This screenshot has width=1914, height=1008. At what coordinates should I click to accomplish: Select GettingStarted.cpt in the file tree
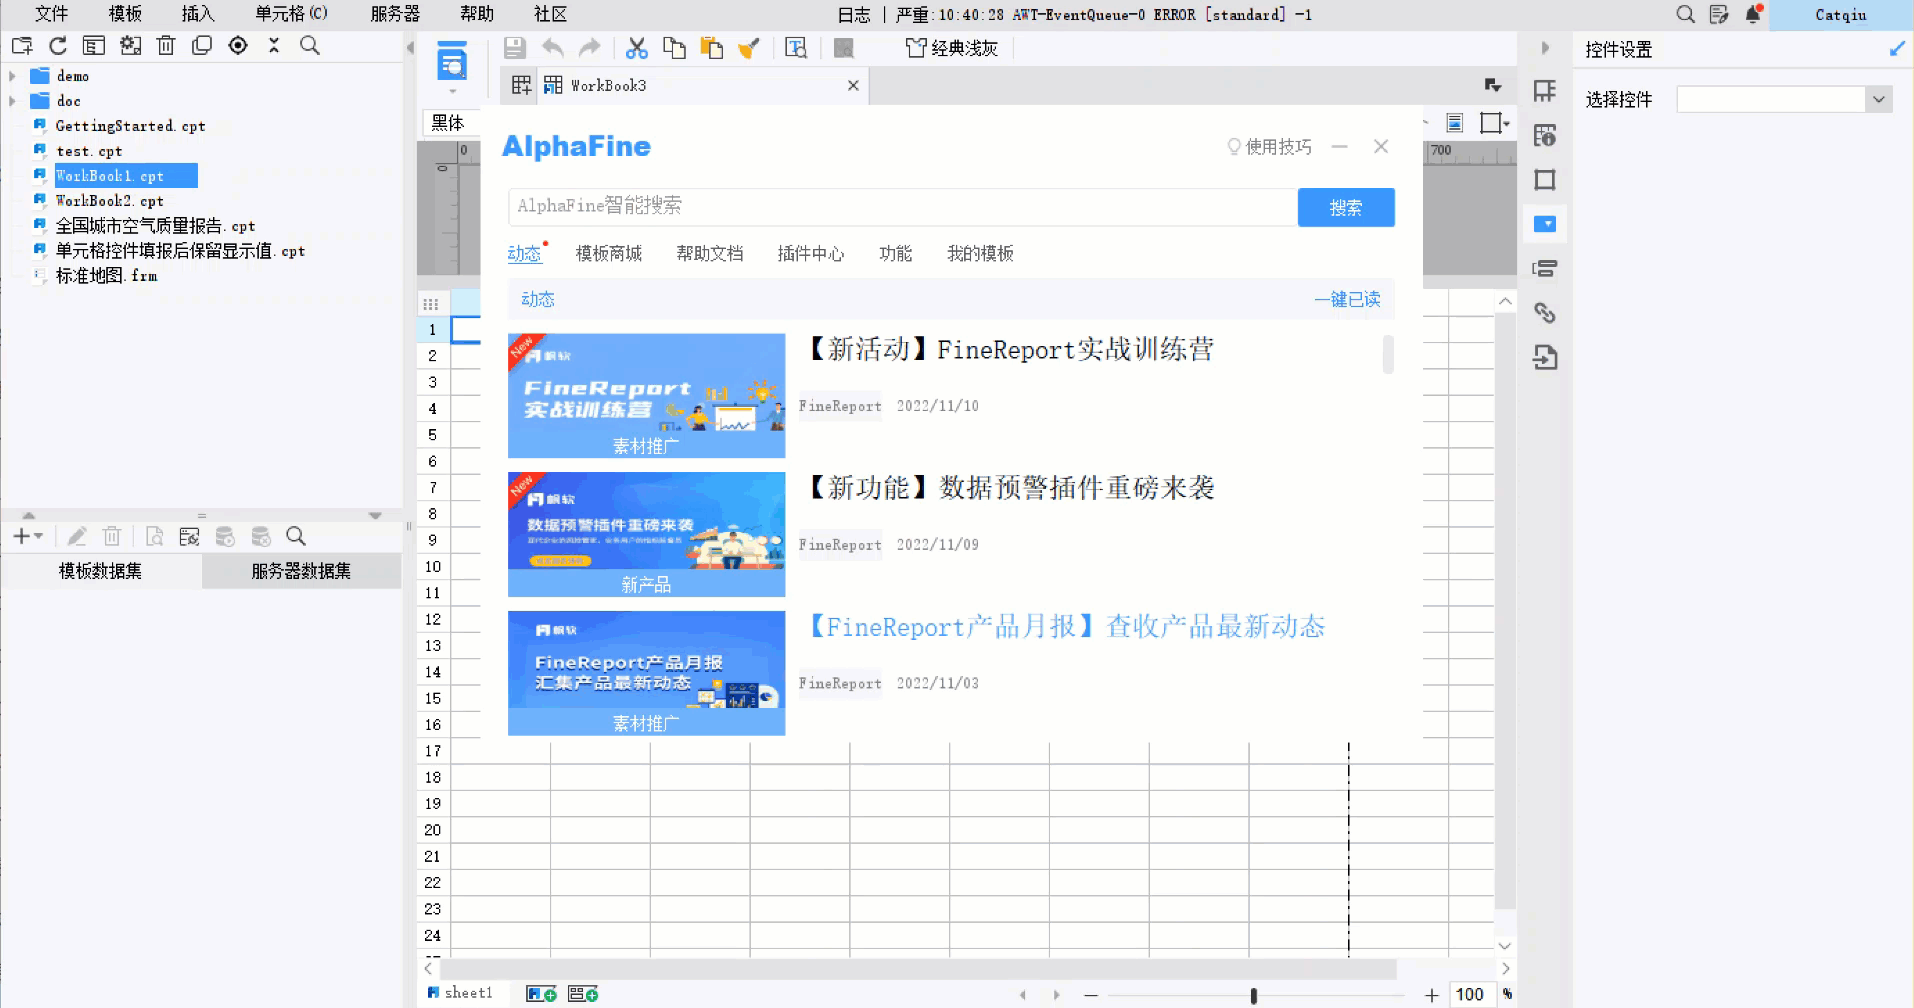130,126
